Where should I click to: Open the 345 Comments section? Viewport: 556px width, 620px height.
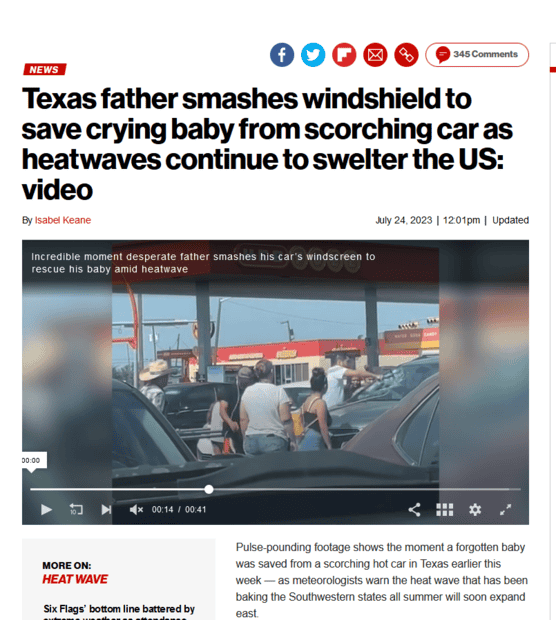(x=477, y=55)
